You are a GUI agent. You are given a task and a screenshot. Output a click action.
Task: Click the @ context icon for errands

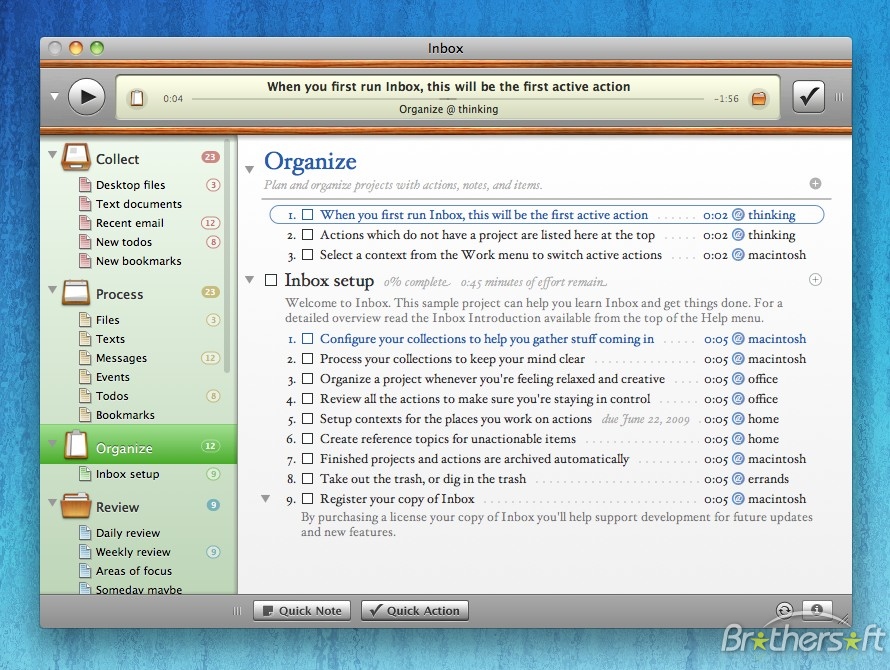738,479
